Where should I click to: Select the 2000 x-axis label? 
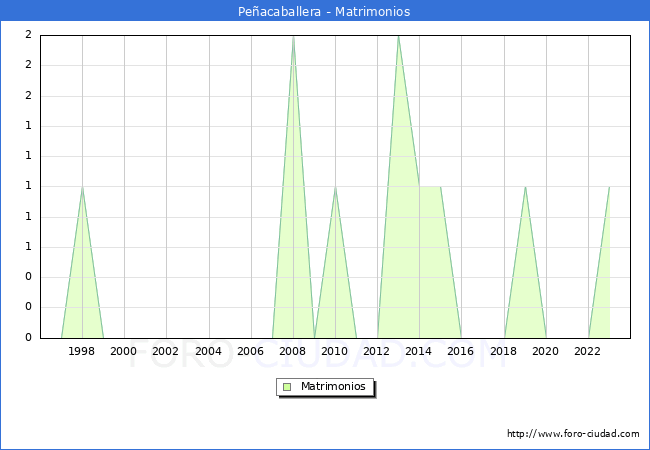124,351
